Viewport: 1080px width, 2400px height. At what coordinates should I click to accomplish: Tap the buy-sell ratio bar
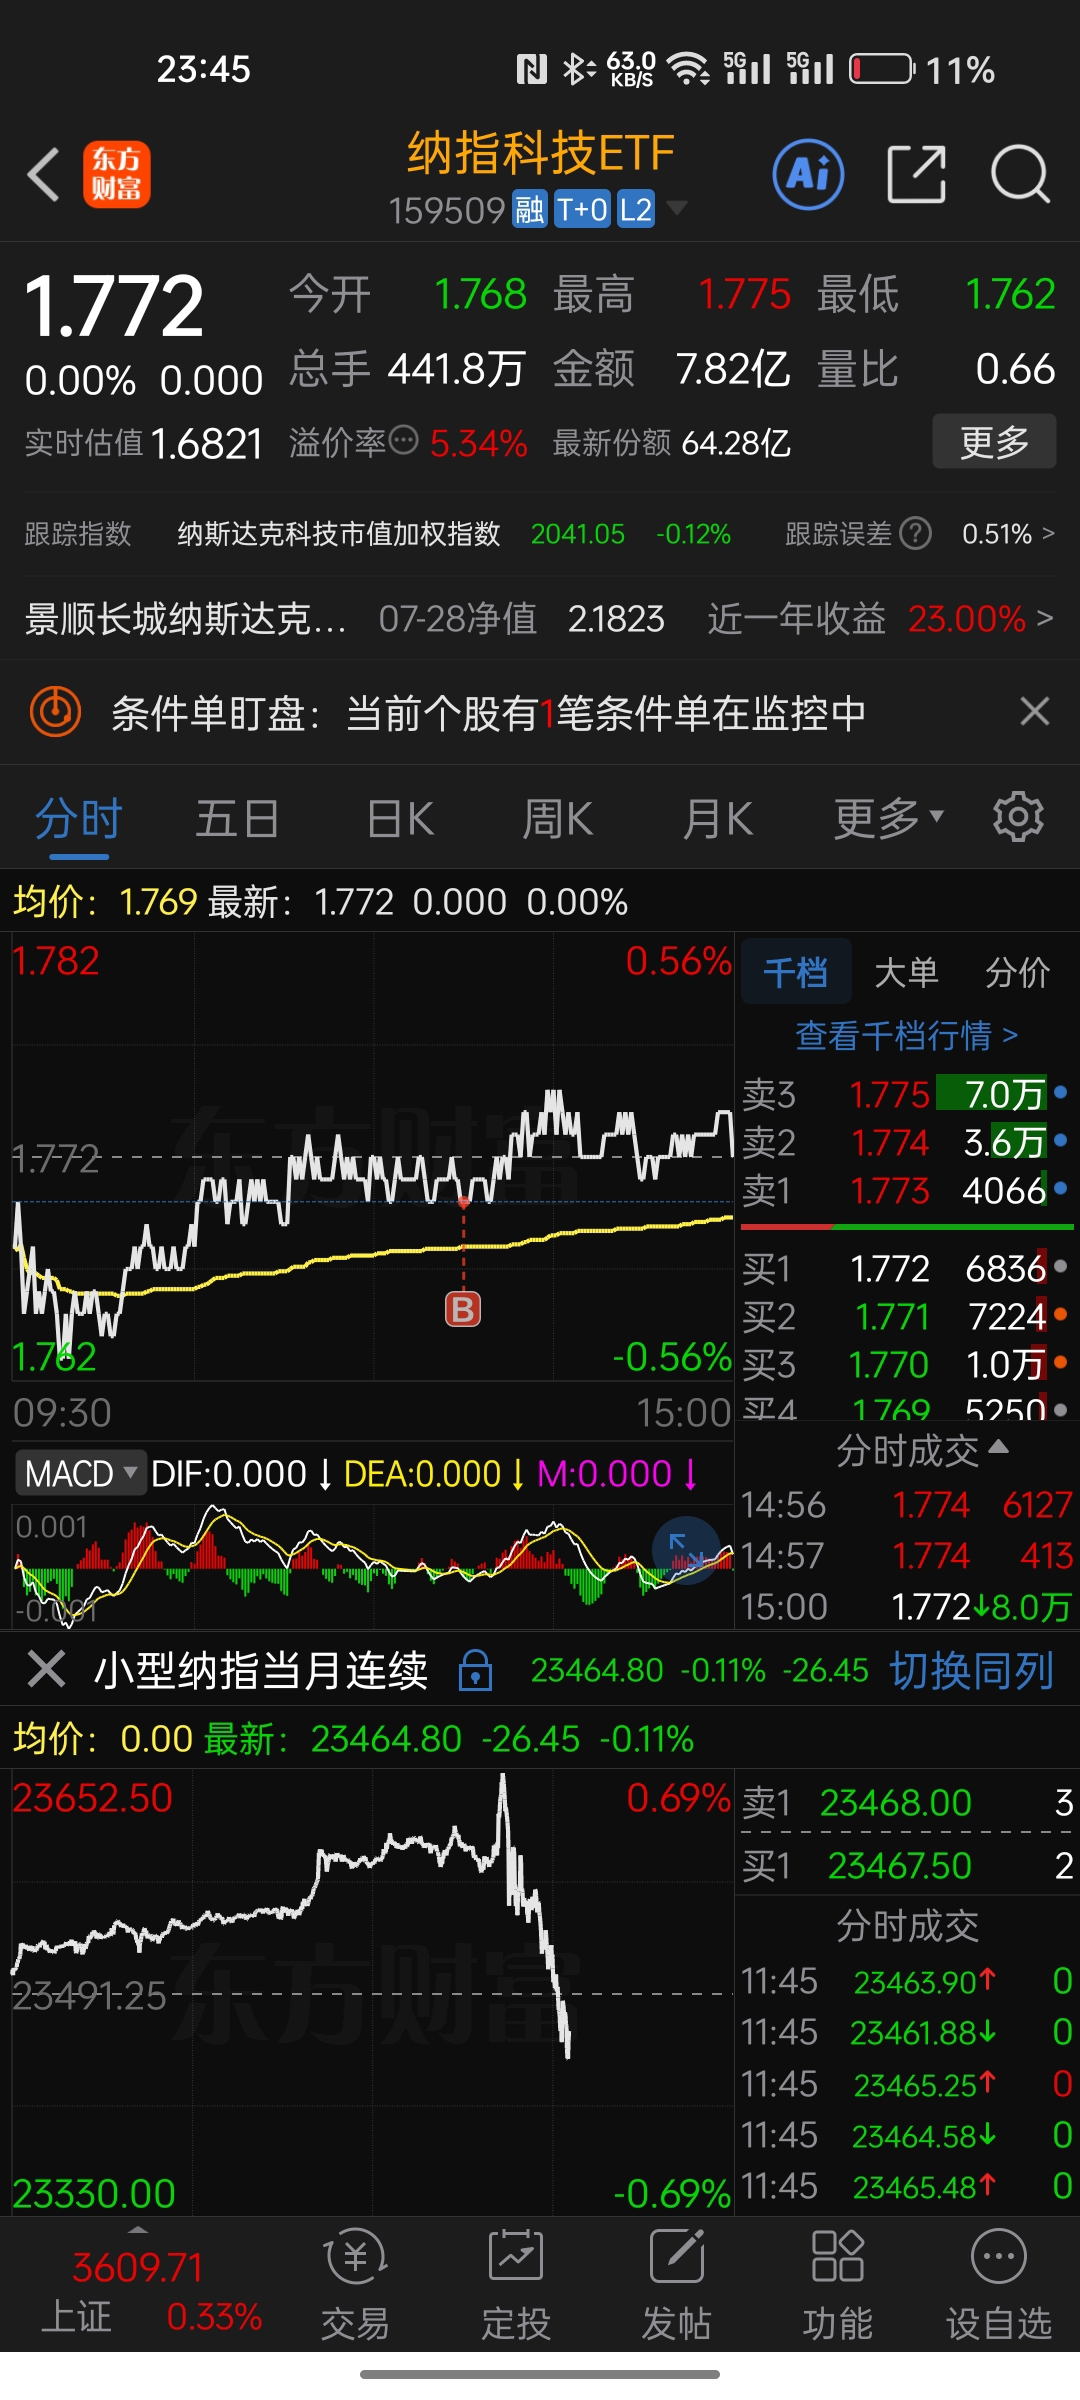(907, 1226)
